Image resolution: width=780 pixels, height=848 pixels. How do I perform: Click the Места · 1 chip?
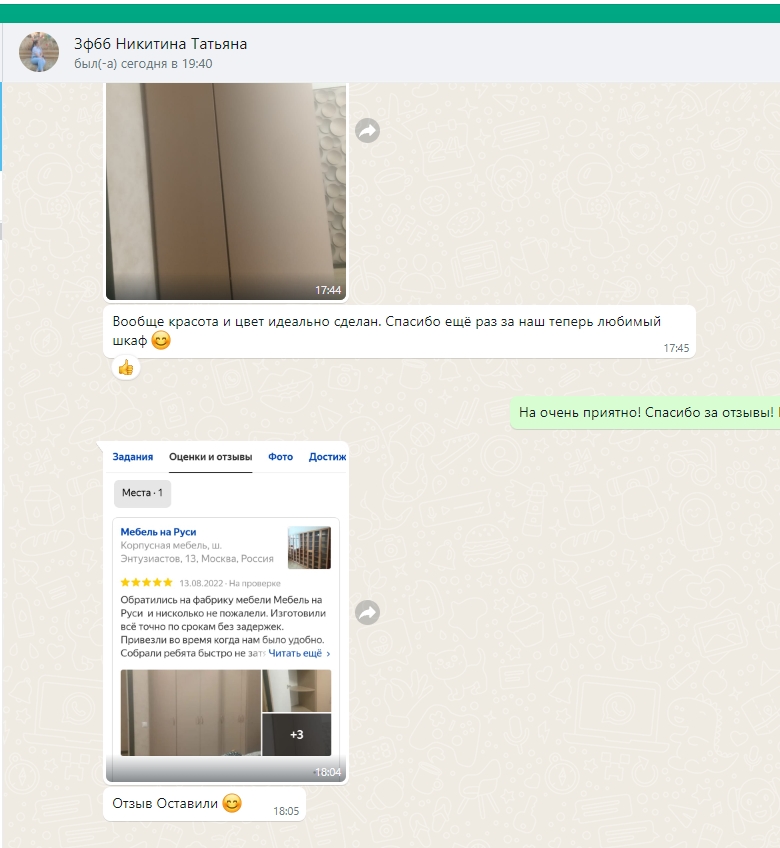tap(142, 493)
